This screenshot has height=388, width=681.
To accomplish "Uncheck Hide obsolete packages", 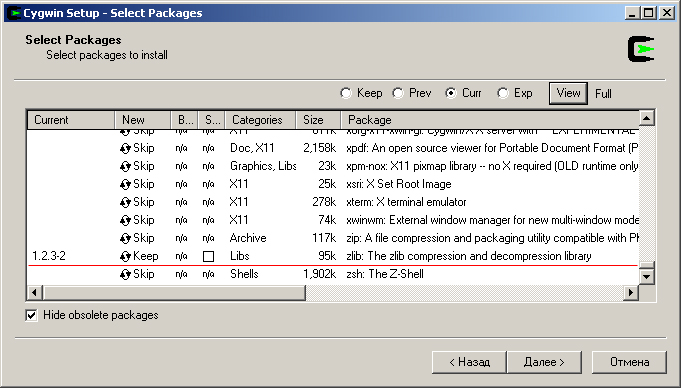I will pyautogui.click(x=31, y=315).
